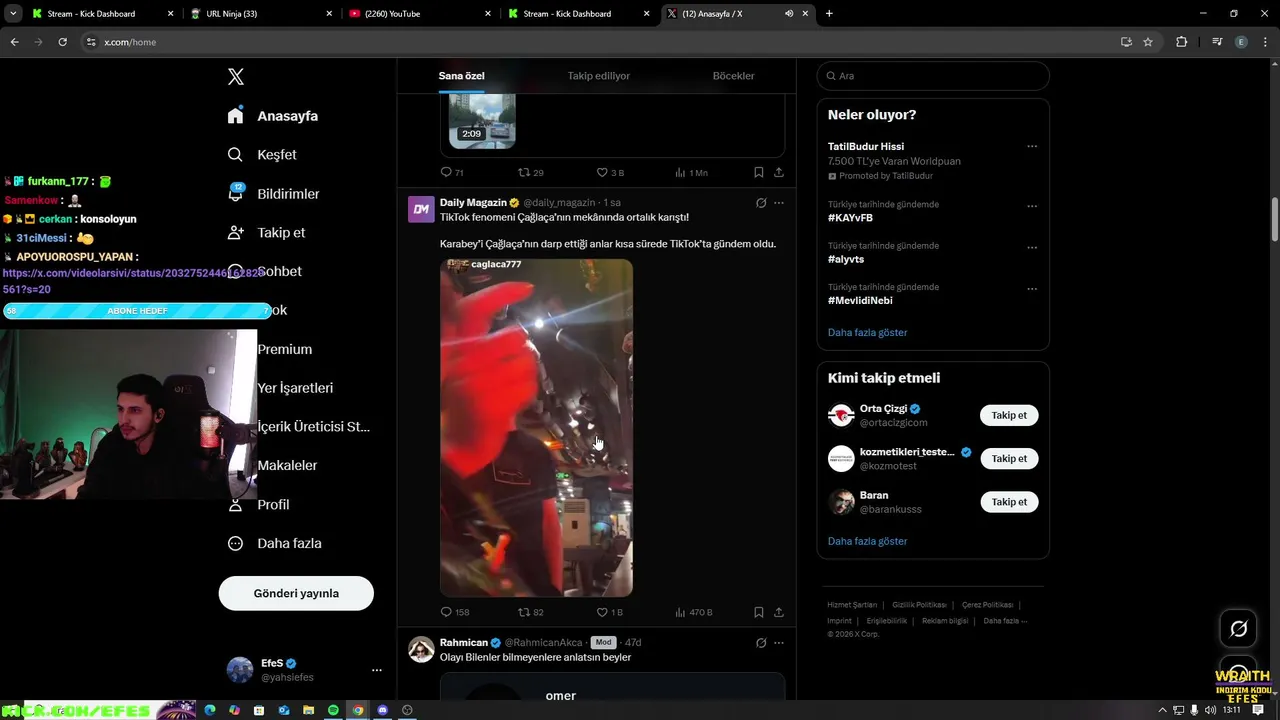Open the #KAYvFB trend

[x=850, y=218]
